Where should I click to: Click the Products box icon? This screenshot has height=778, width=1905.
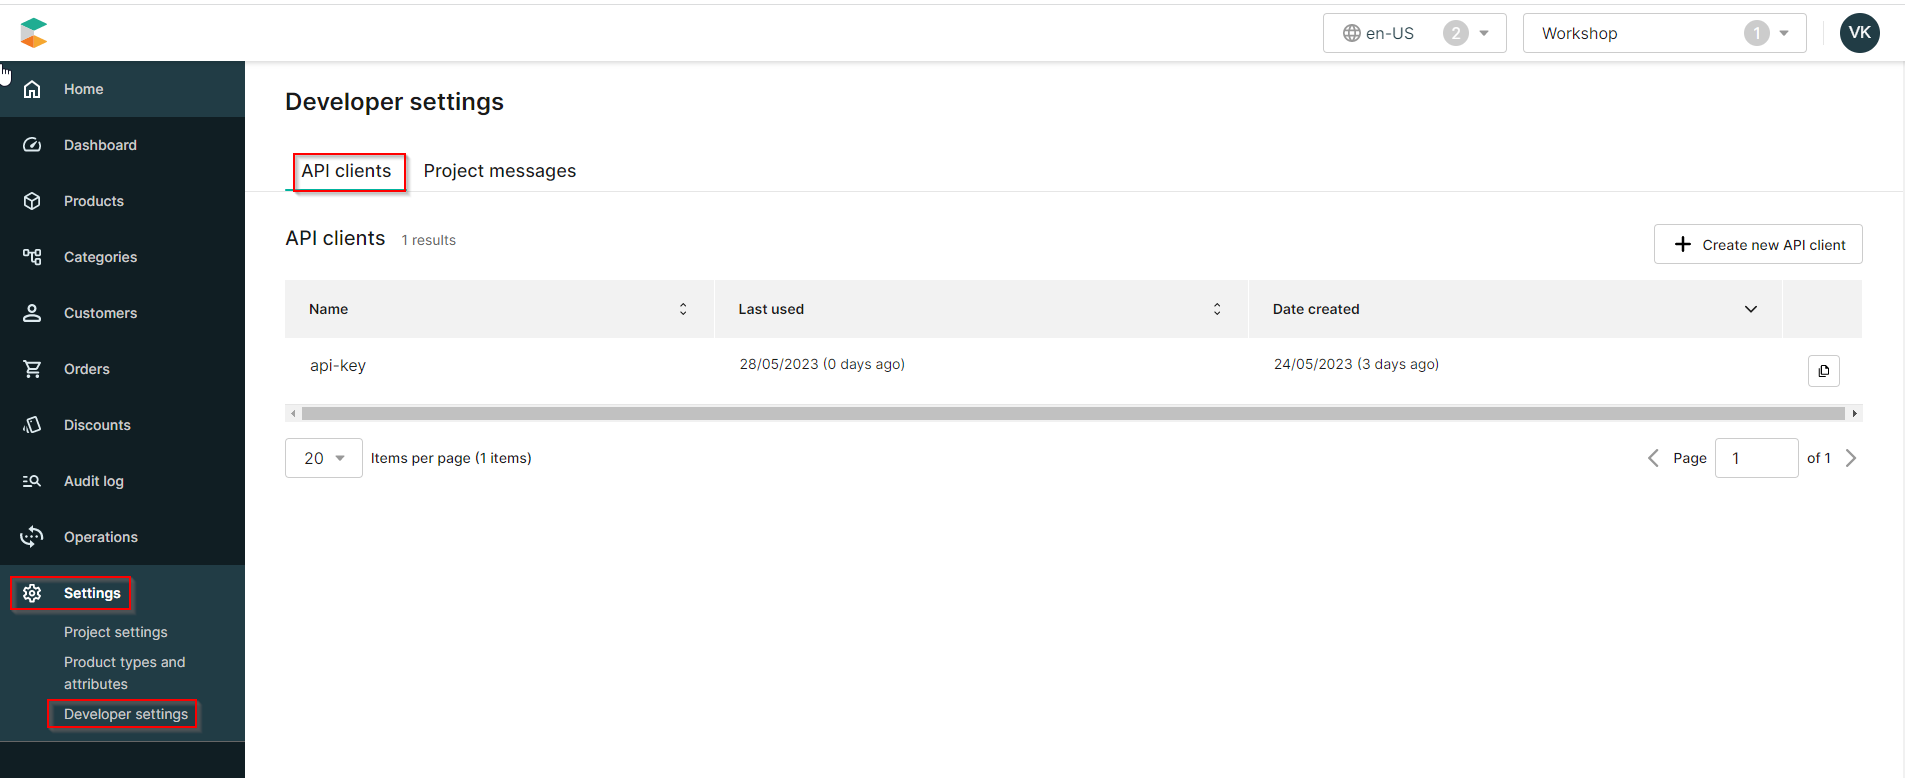tap(32, 201)
